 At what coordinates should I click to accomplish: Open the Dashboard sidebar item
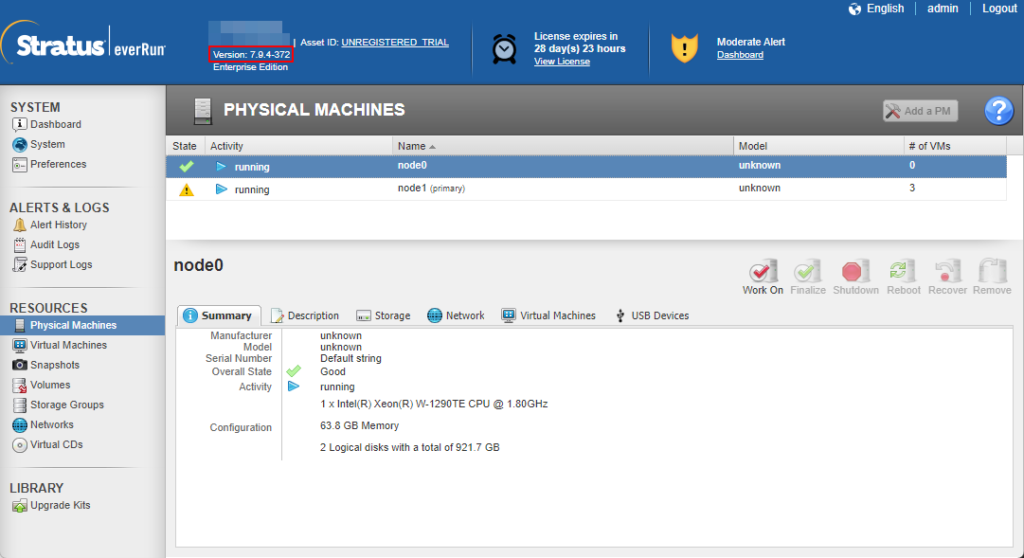[56, 124]
